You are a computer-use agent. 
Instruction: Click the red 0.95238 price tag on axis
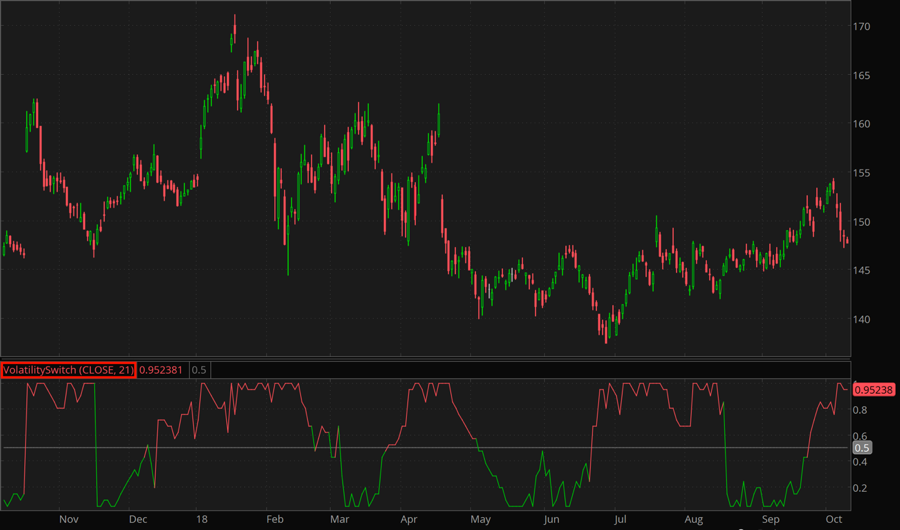click(874, 388)
